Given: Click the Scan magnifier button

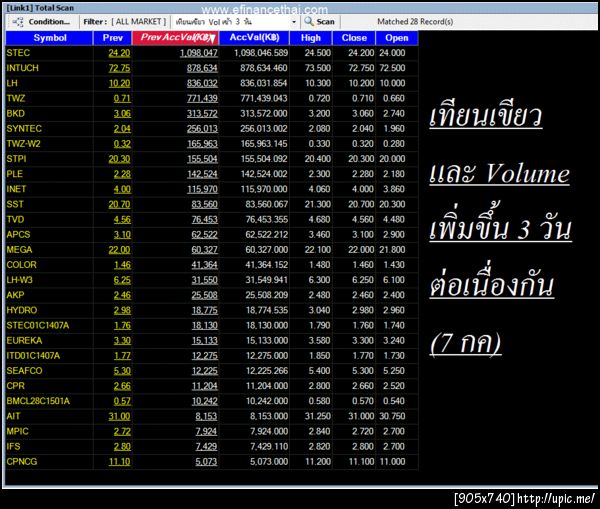Looking at the screenshot, I should 320,22.
